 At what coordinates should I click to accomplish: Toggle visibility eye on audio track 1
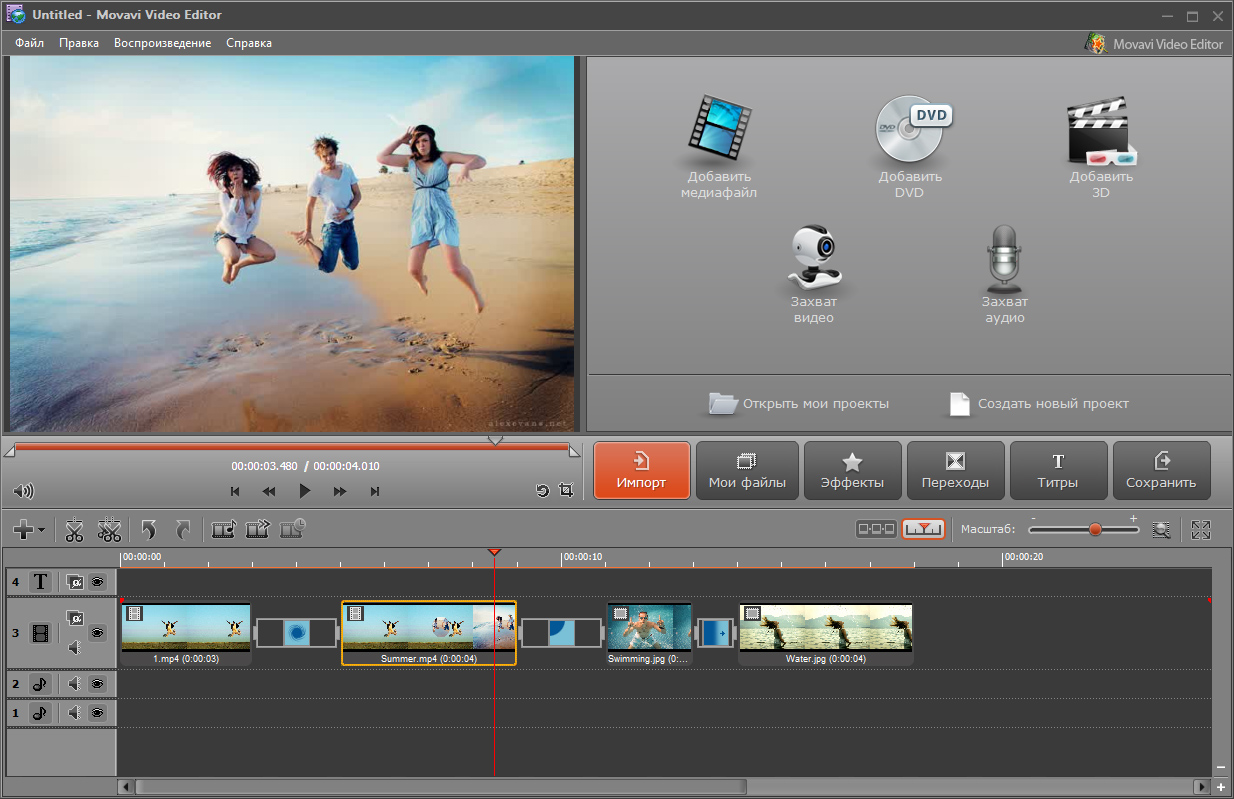coord(98,713)
